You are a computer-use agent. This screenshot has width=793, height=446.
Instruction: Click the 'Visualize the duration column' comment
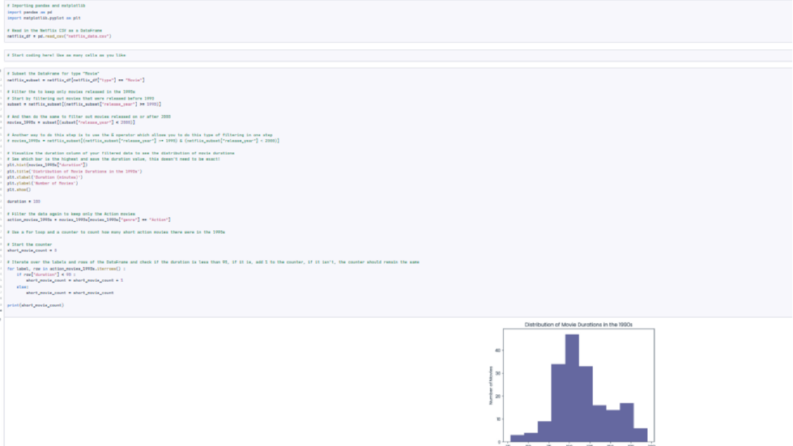pyautogui.click(x=120, y=153)
